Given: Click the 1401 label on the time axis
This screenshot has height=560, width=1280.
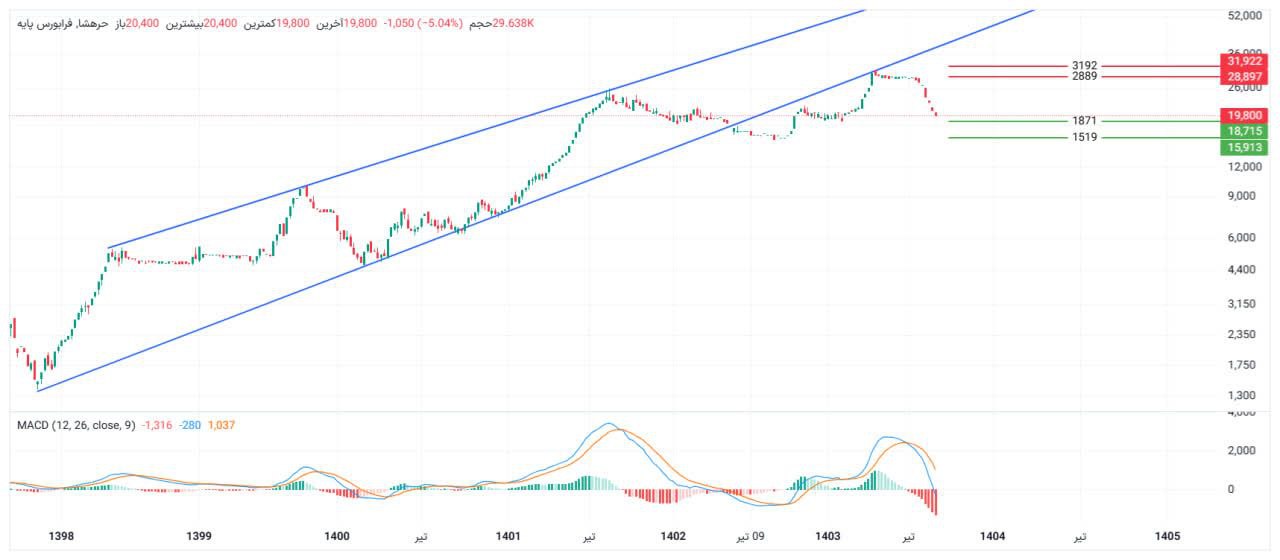Looking at the screenshot, I should 508,537.
